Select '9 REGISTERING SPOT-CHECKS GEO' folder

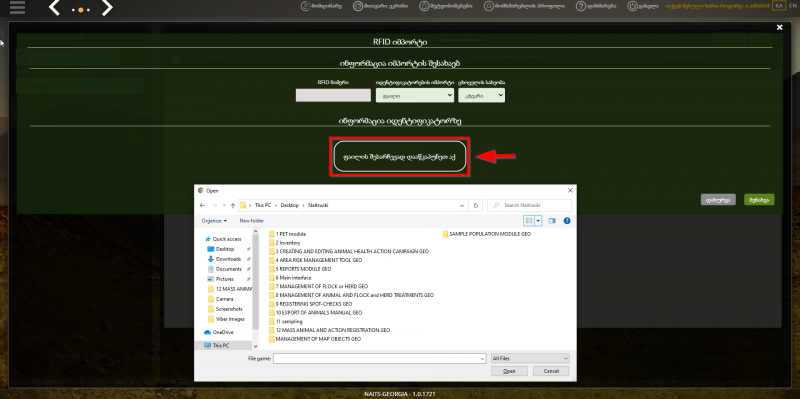click(311, 304)
